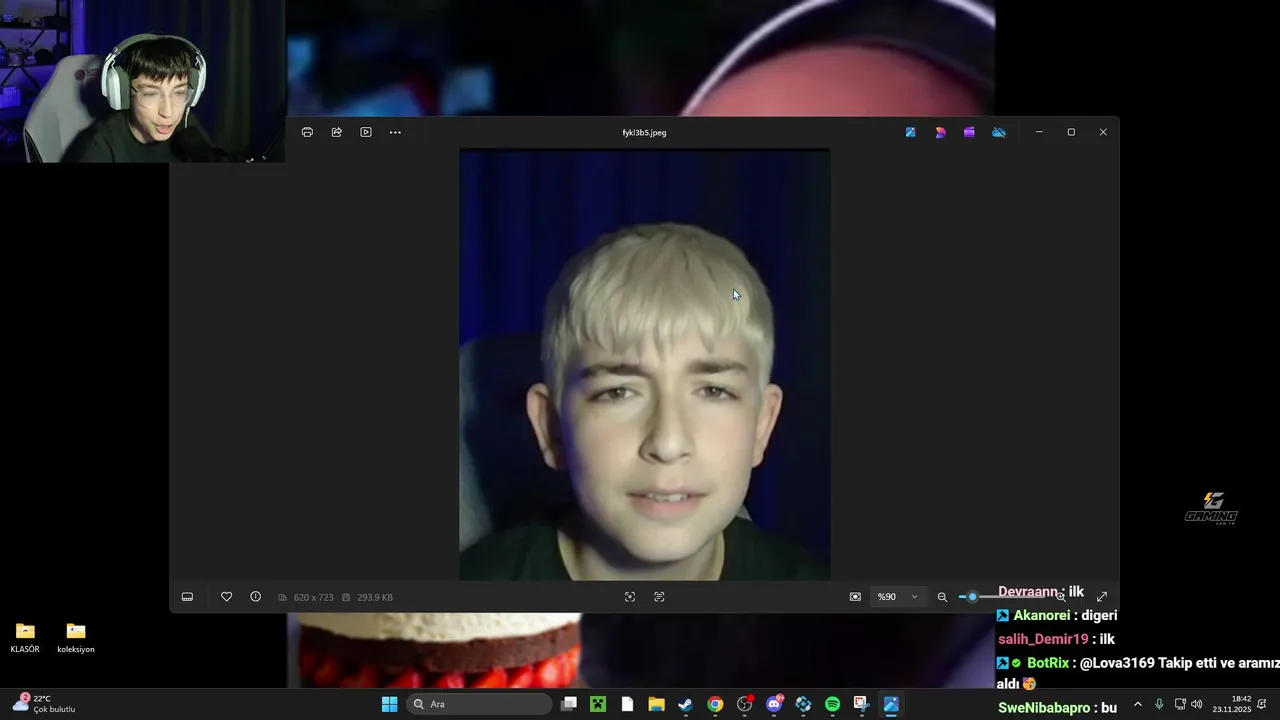Click the volume speaker tray icon
This screenshot has height=720, width=1280.
tap(1197, 704)
